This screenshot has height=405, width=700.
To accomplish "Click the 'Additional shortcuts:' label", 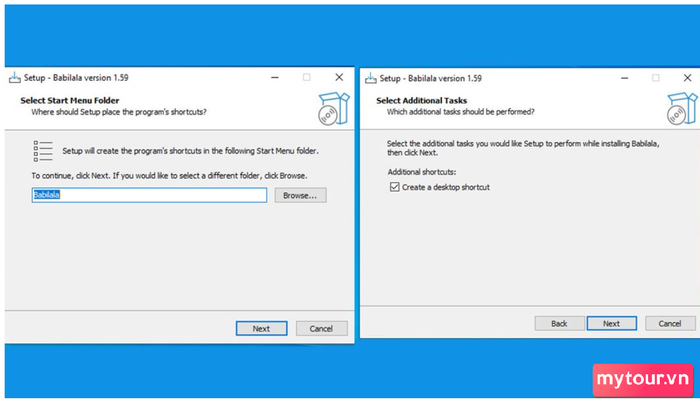I will tap(422, 172).
